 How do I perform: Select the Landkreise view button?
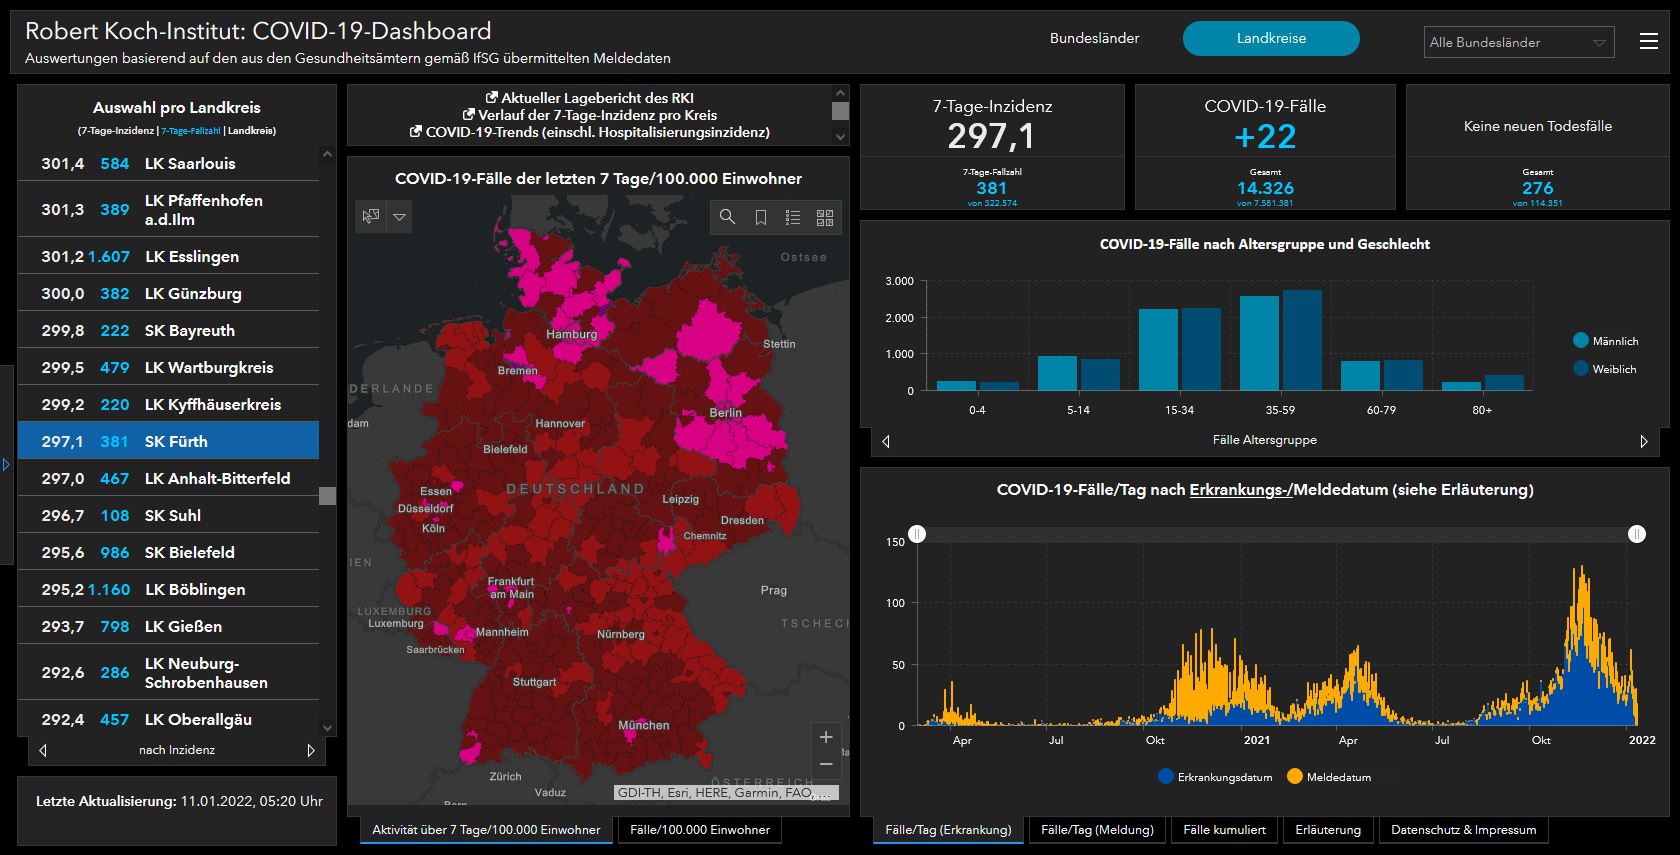point(1270,38)
